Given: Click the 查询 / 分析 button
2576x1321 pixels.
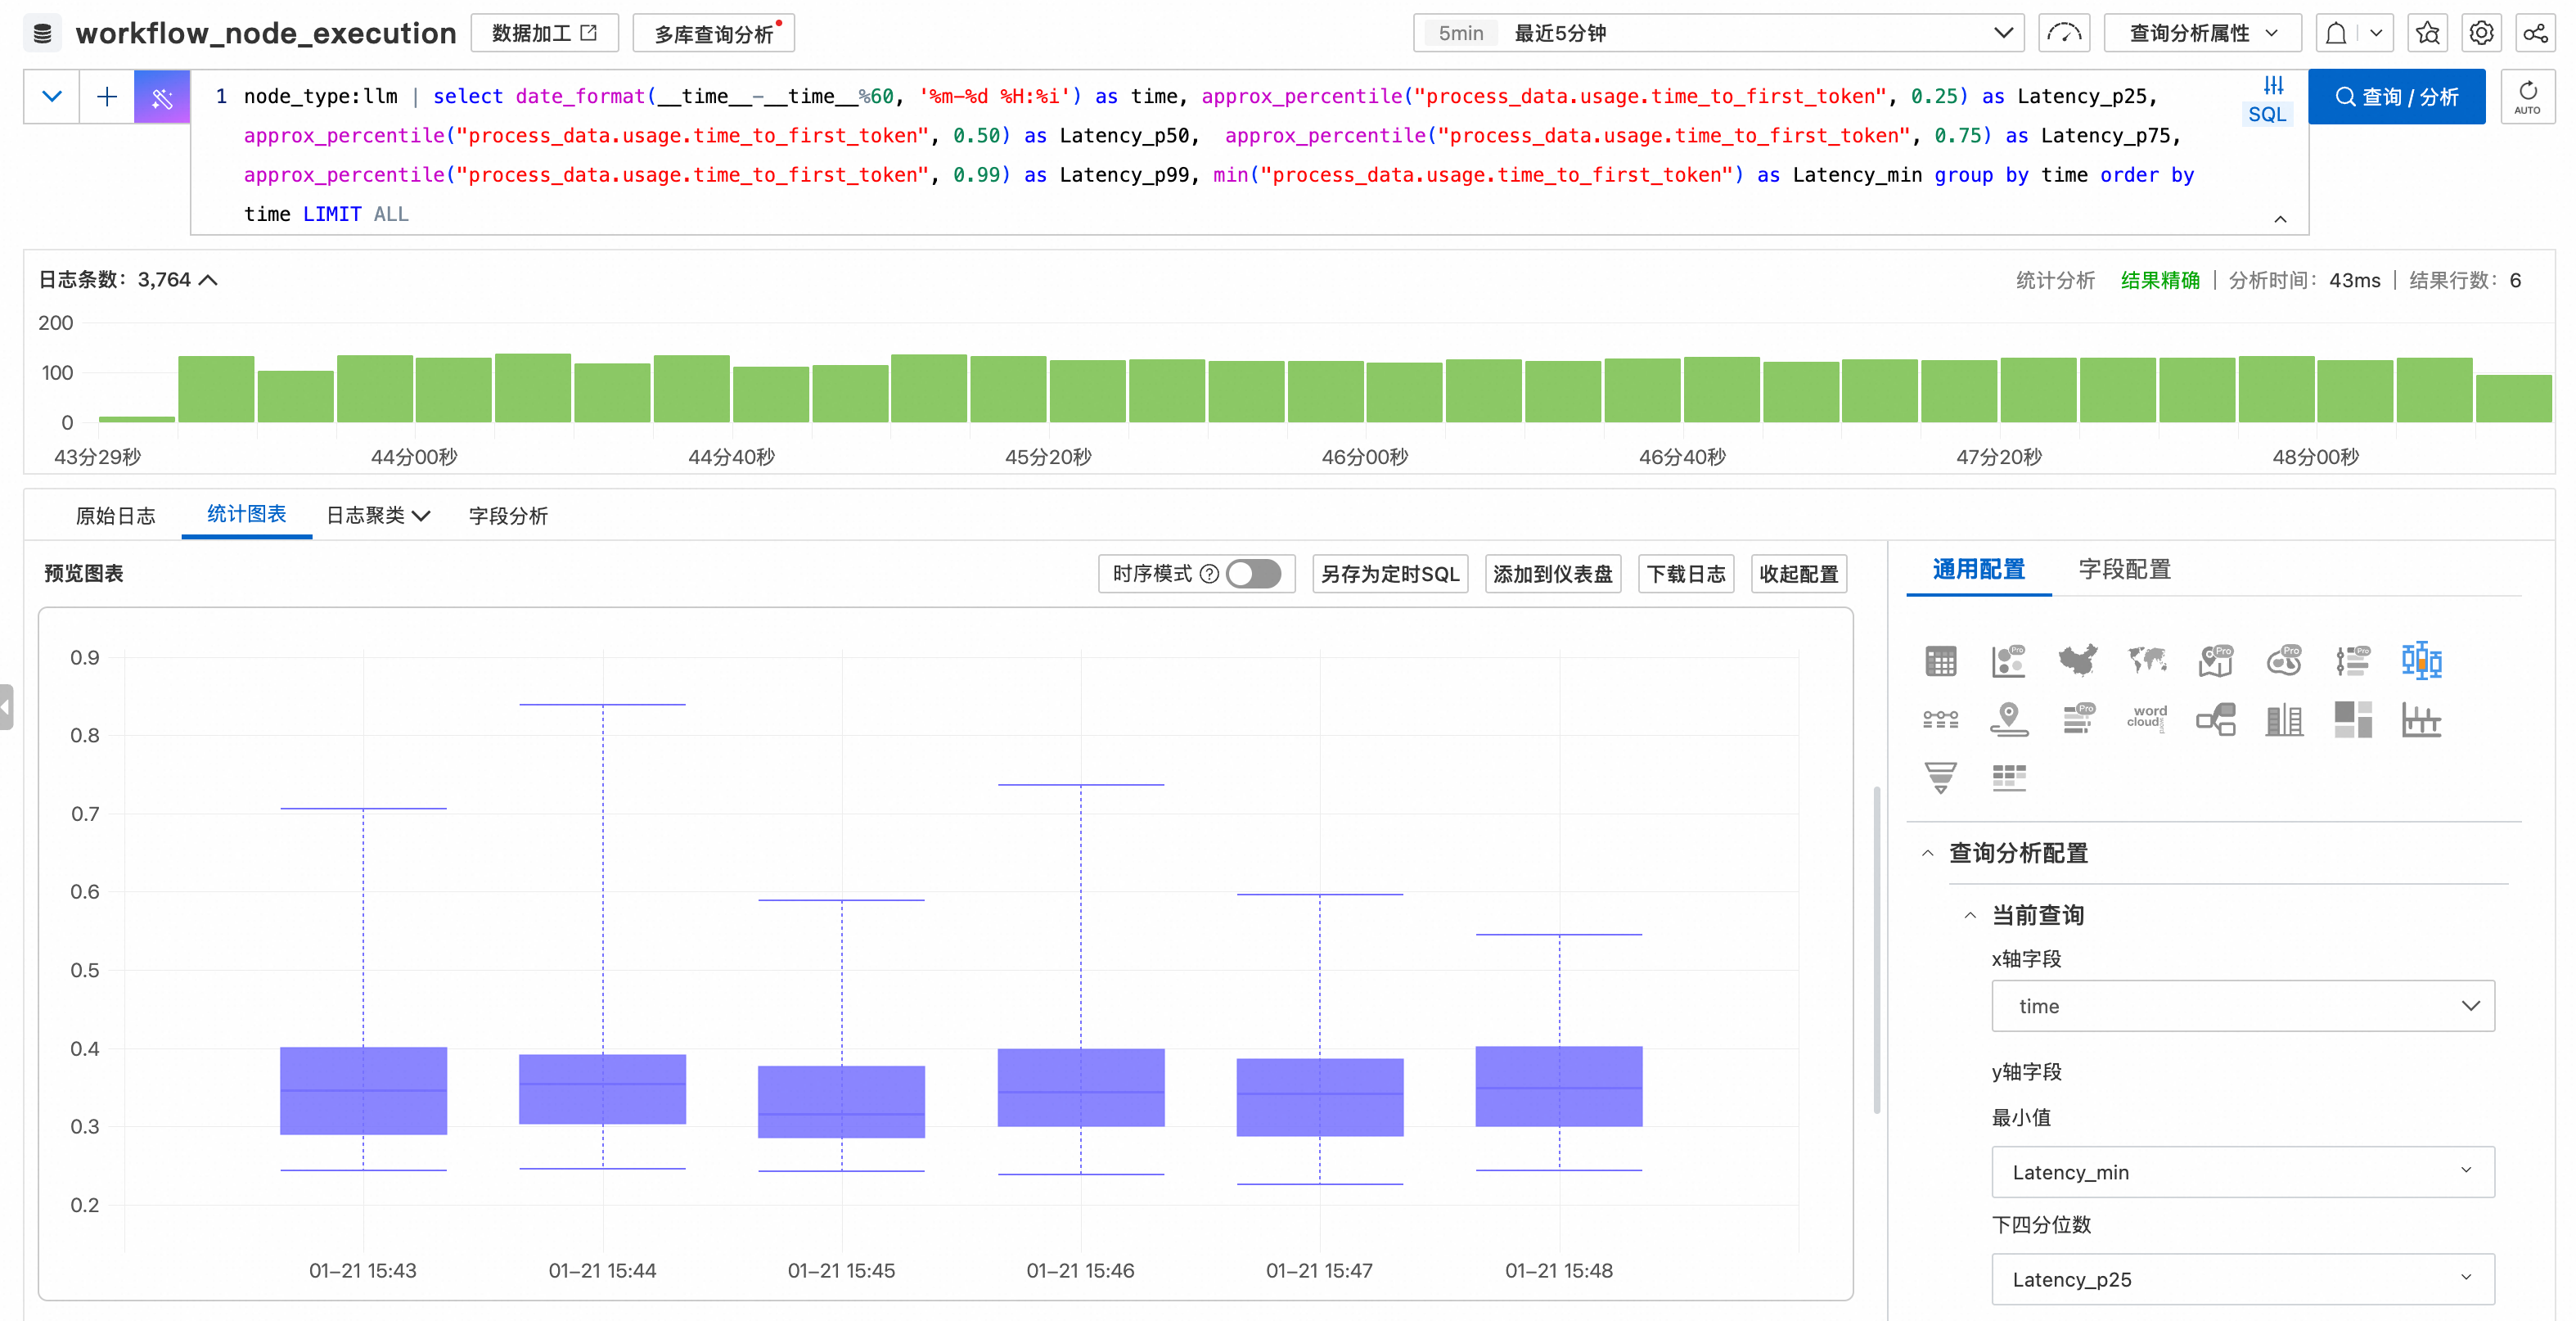Looking at the screenshot, I should tap(2396, 96).
